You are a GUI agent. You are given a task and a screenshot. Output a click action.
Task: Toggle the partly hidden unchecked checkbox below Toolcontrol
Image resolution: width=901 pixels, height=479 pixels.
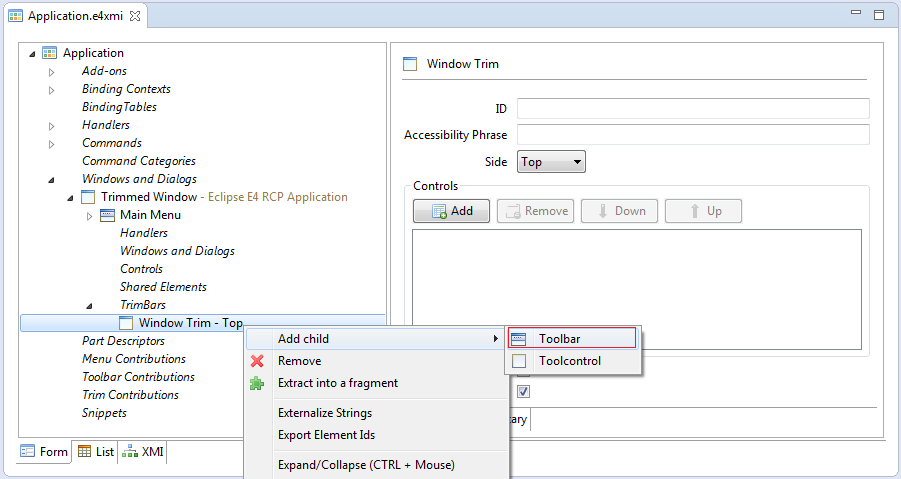(x=523, y=373)
